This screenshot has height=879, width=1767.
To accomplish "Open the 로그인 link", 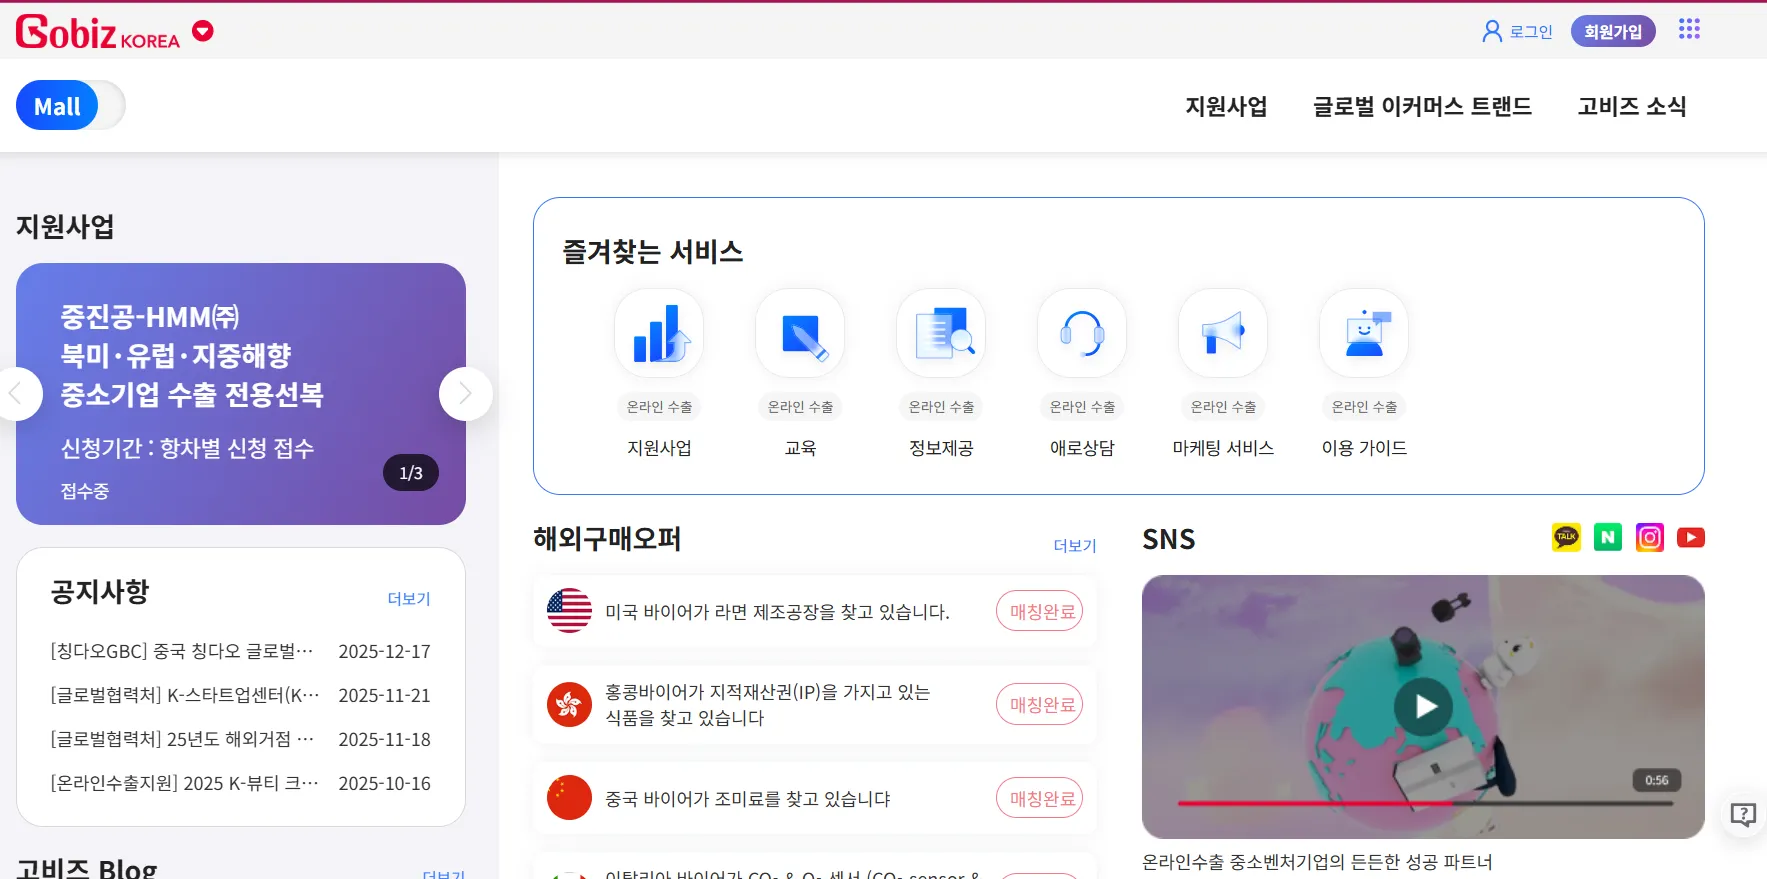I will point(1531,32).
